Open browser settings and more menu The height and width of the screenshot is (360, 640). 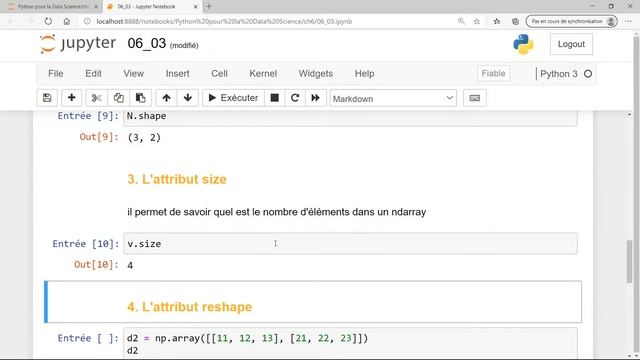click(628, 21)
